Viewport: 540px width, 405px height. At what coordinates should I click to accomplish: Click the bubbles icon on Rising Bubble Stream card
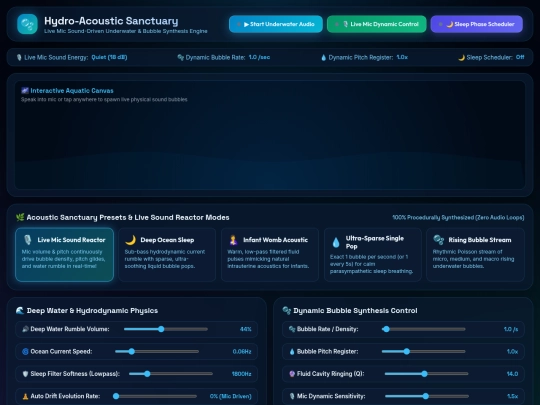[x=439, y=240]
